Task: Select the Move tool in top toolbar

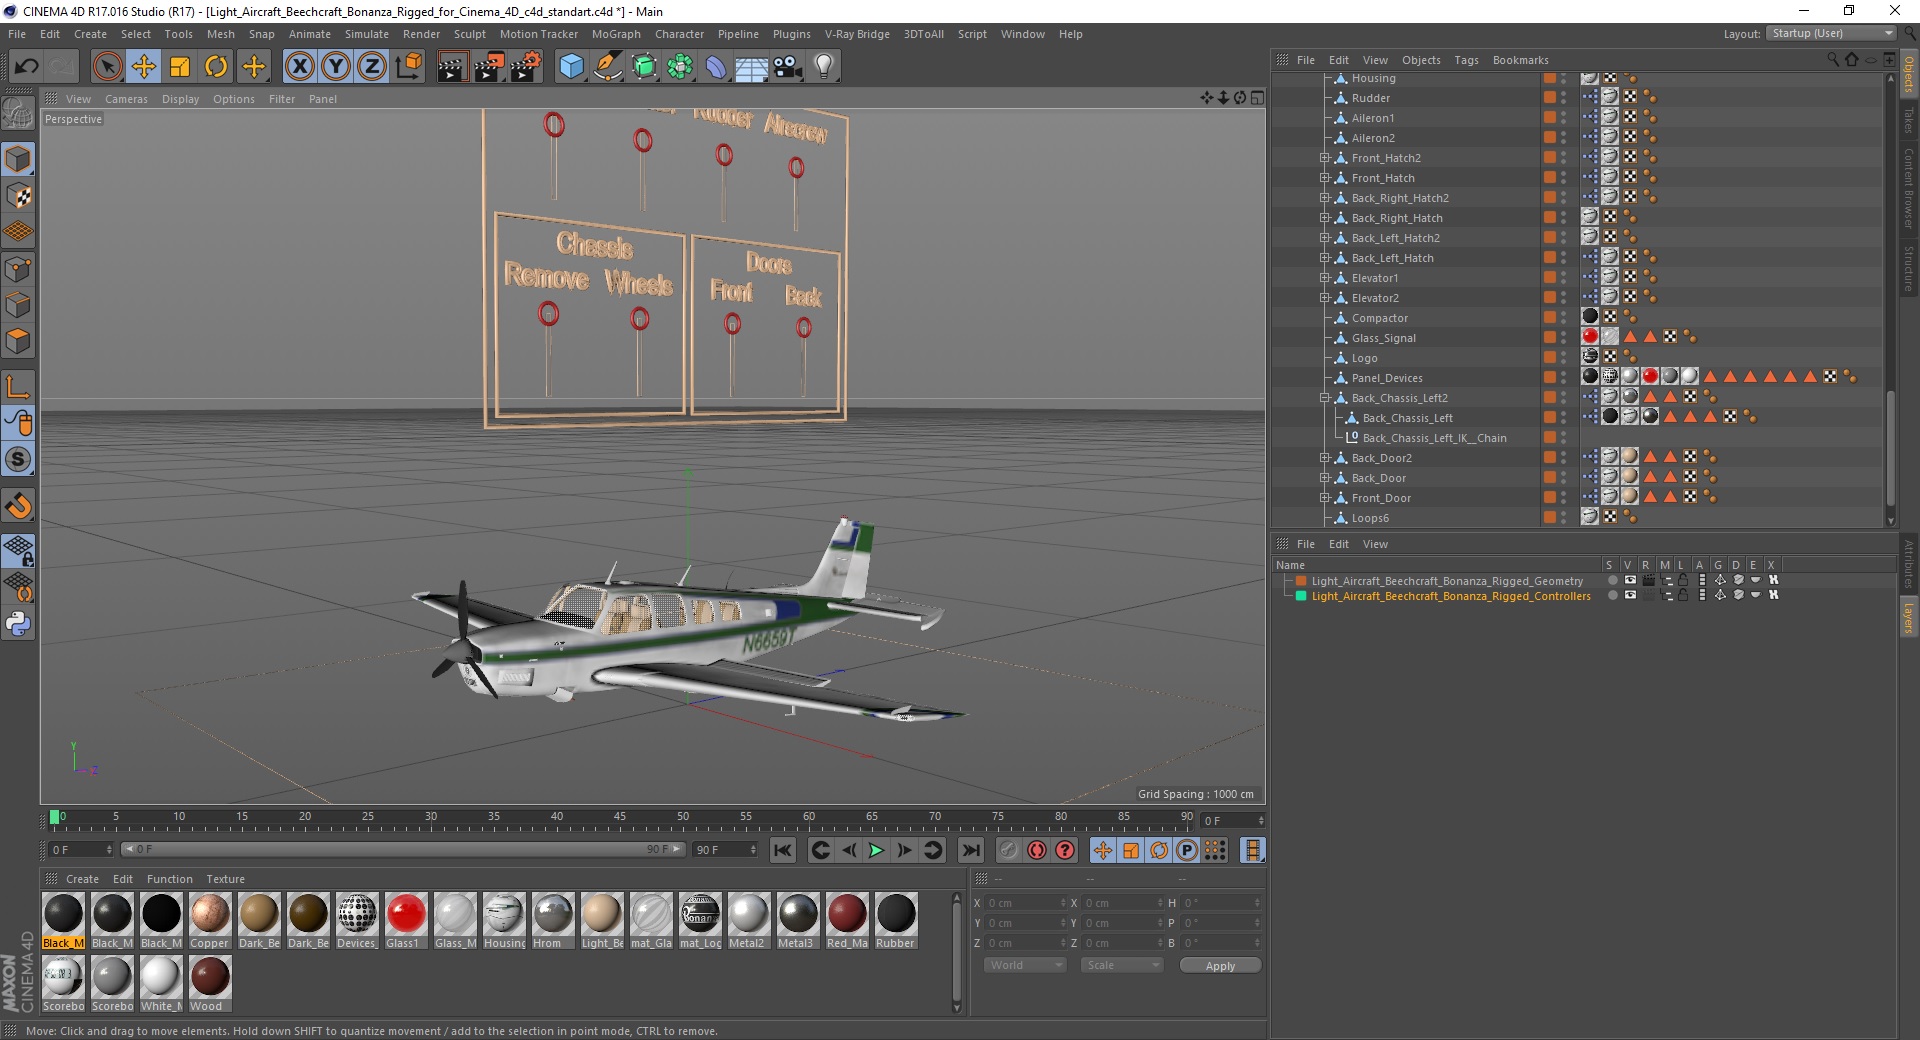Action: (x=143, y=67)
